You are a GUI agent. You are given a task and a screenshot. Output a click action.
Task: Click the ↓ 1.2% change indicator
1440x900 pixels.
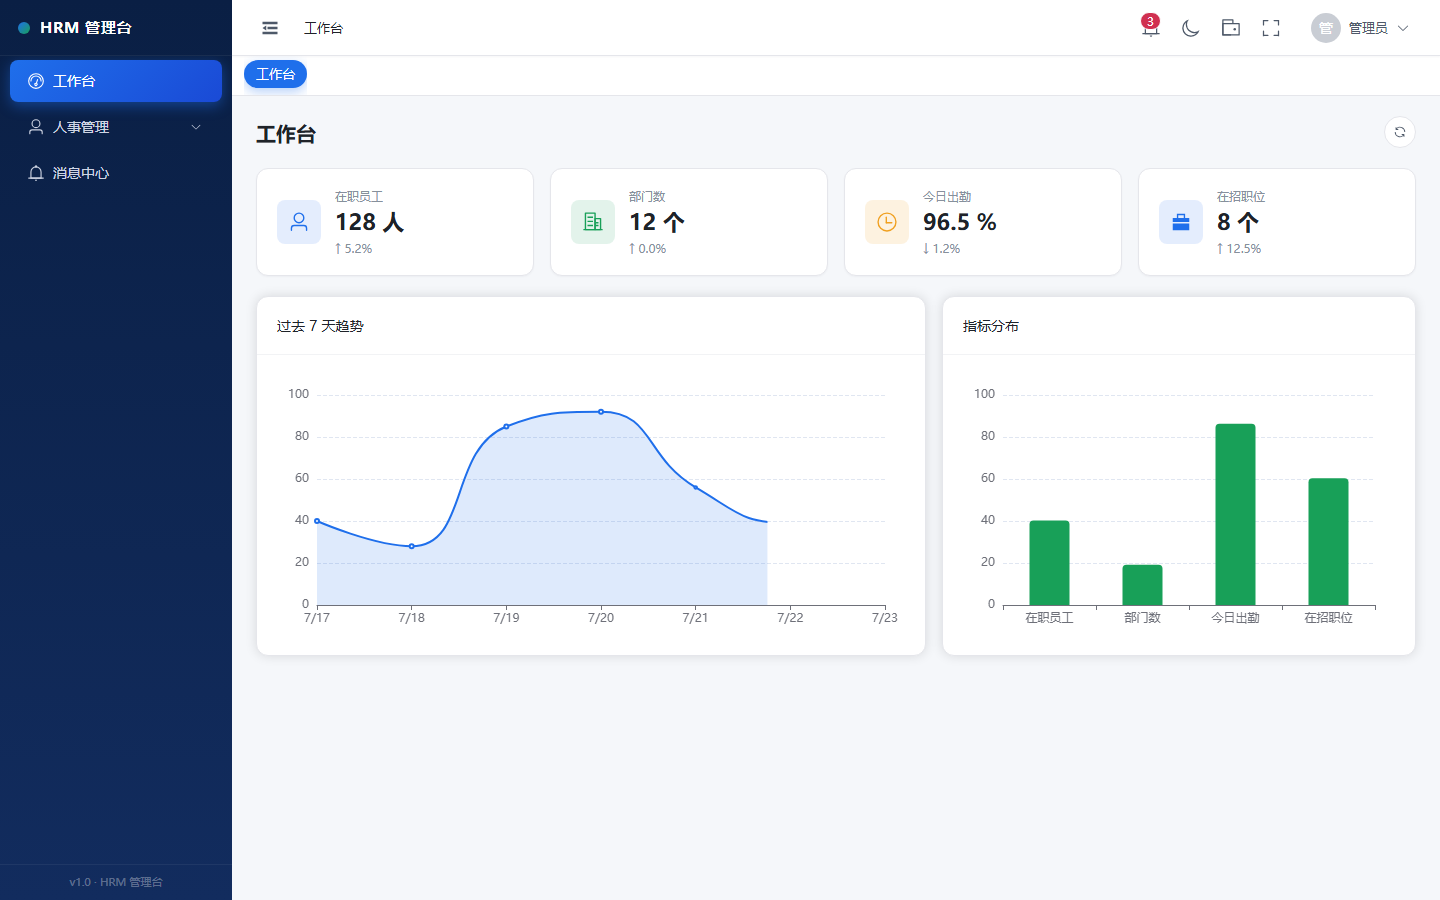pos(942,249)
